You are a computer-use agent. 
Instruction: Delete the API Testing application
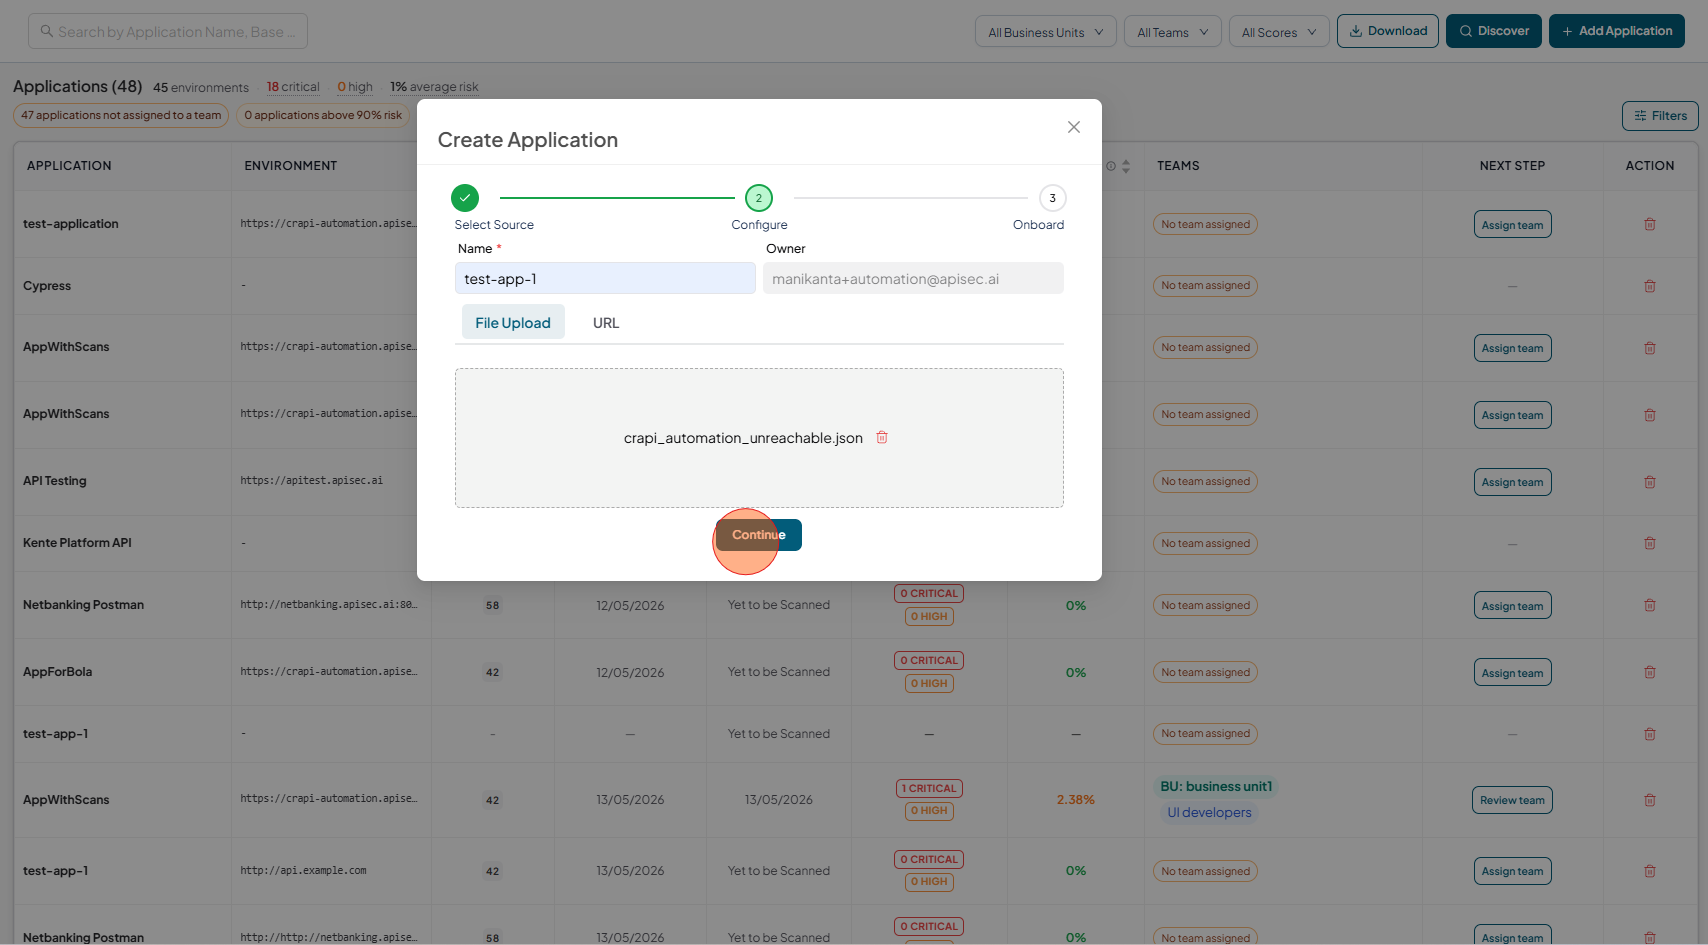1650,482
